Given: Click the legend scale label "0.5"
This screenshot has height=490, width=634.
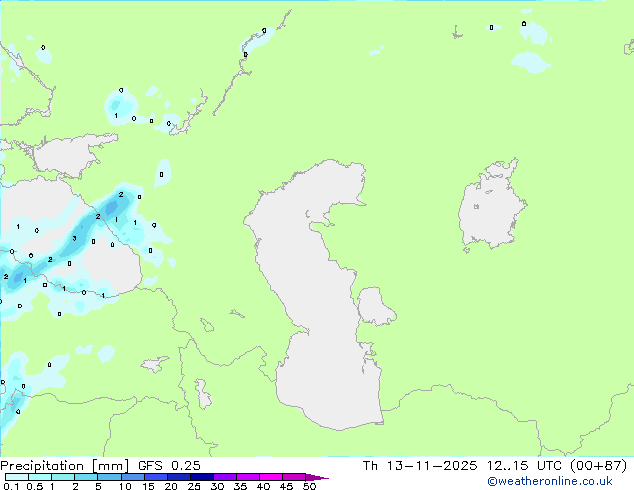Looking at the screenshot, I should tap(35, 486).
